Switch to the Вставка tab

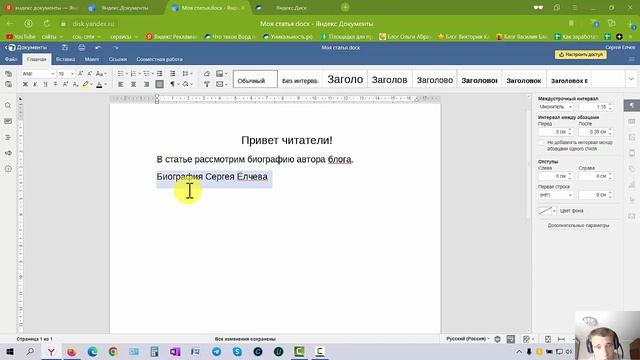(x=65, y=59)
